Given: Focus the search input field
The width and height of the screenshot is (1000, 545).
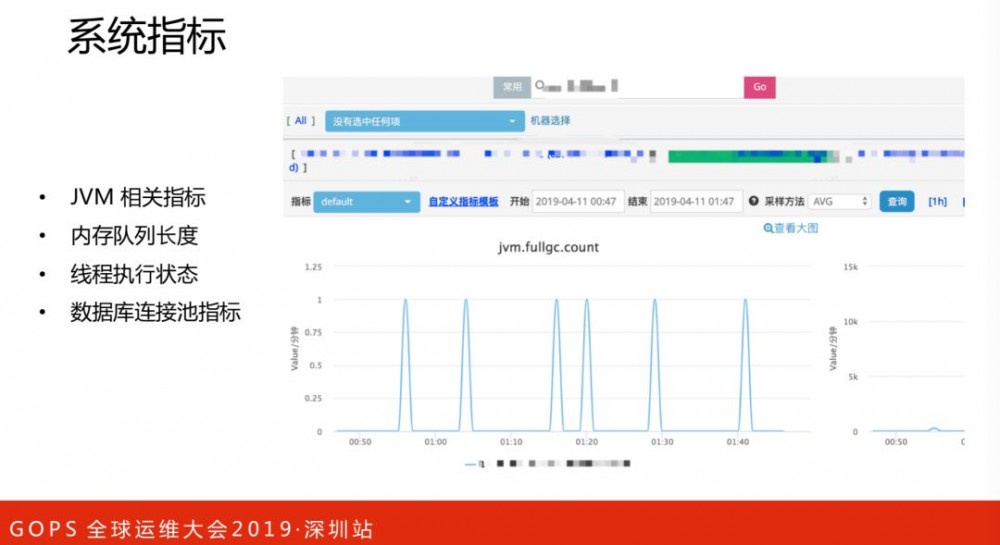Looking at the screenshot, I should tap(638, 87).
